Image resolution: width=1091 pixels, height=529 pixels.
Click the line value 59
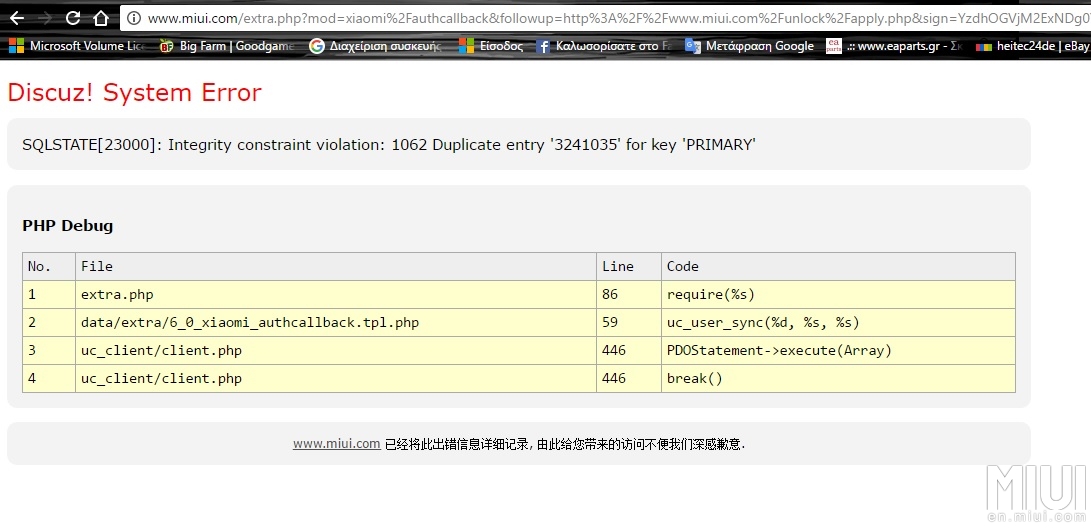point(628,322)
